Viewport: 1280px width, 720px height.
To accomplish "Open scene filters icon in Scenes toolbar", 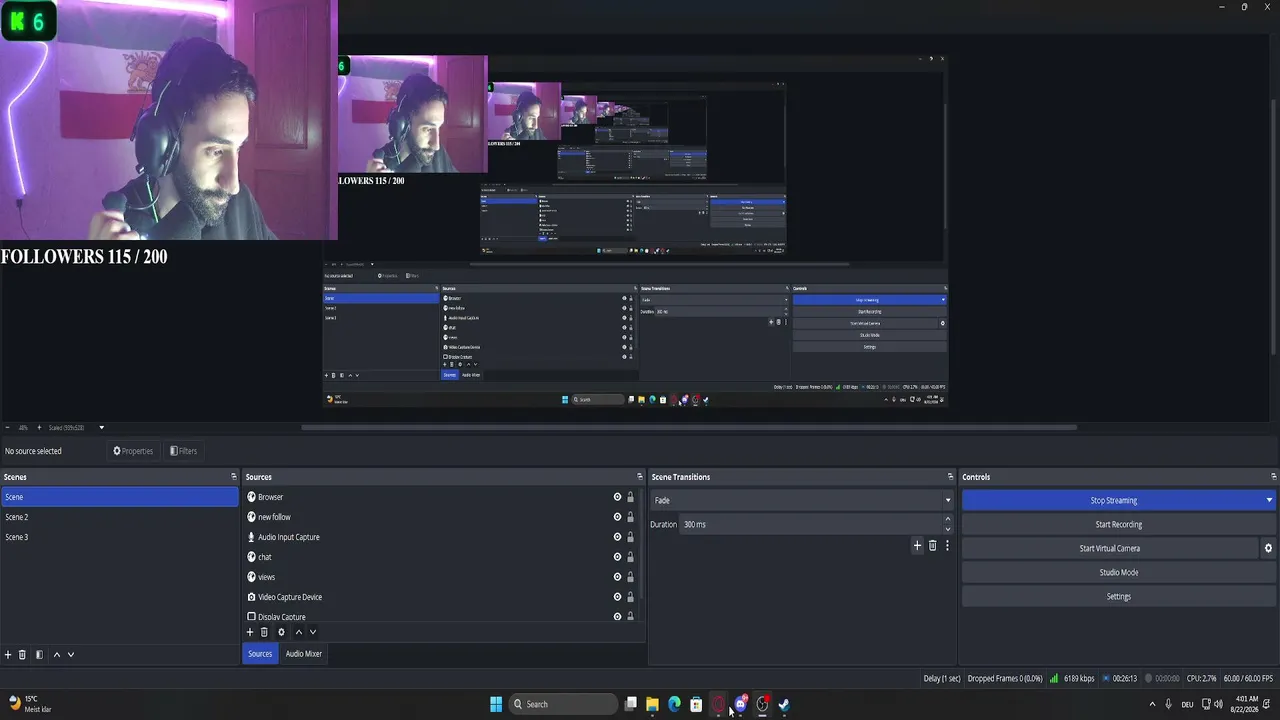I will 39,655.
